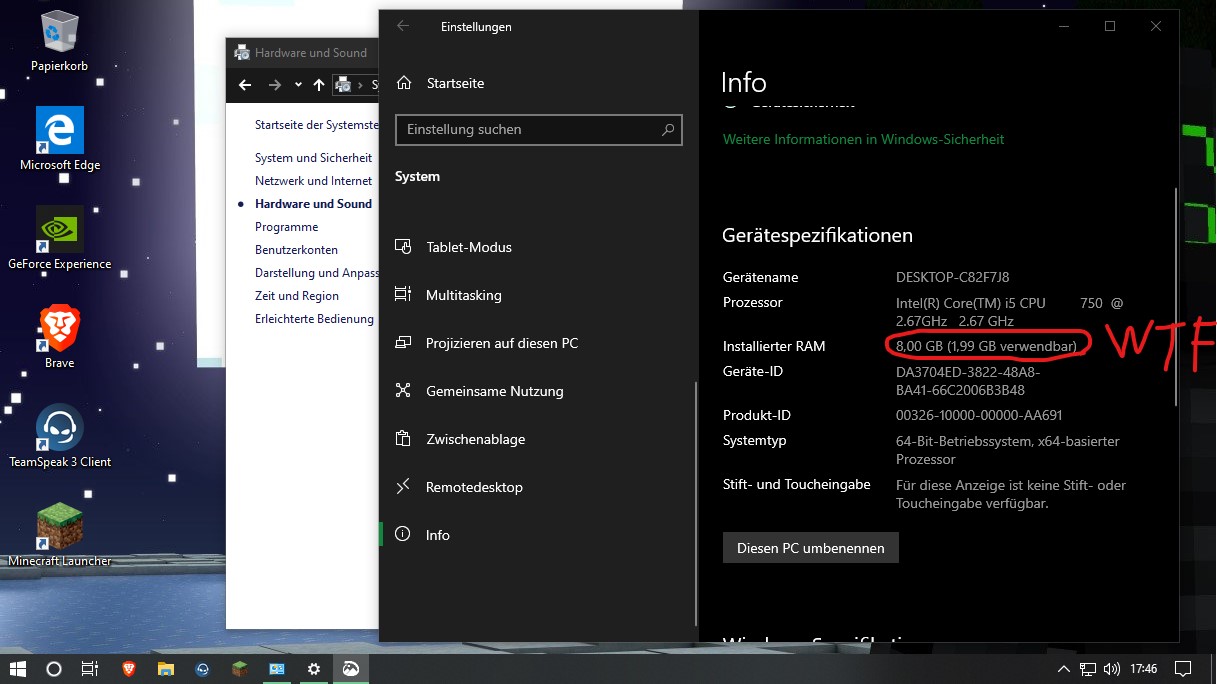Open Microsoft Edge desktop shortcut
The width and height of the screenshot is (1217, 684).
coord(60,140)
